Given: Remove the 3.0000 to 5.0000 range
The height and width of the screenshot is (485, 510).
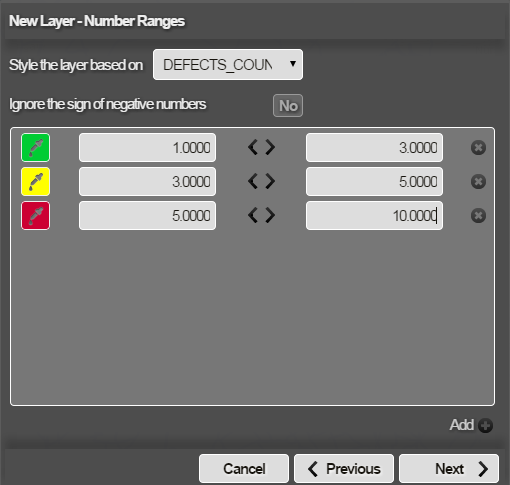Looking at the screenshot, I should tap(478, 181).
